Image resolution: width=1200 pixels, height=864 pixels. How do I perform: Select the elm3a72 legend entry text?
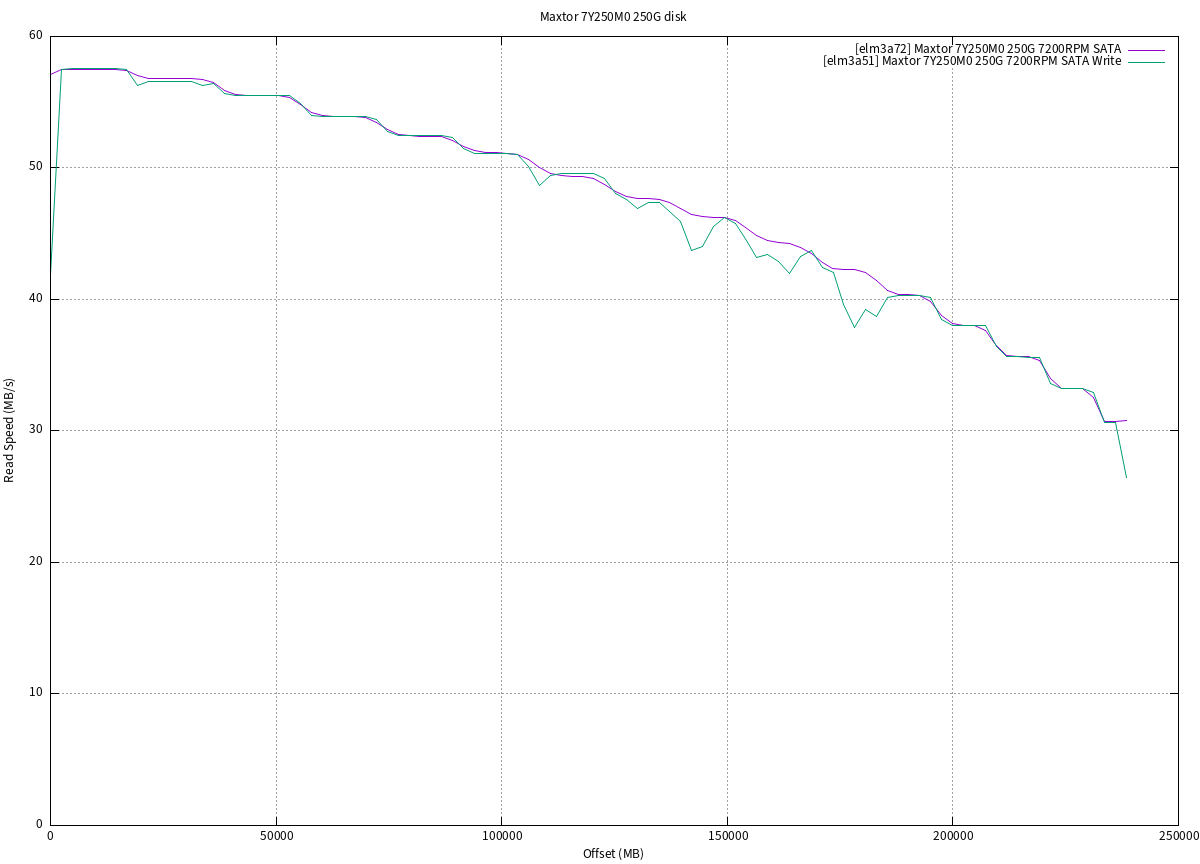point(988,49)
